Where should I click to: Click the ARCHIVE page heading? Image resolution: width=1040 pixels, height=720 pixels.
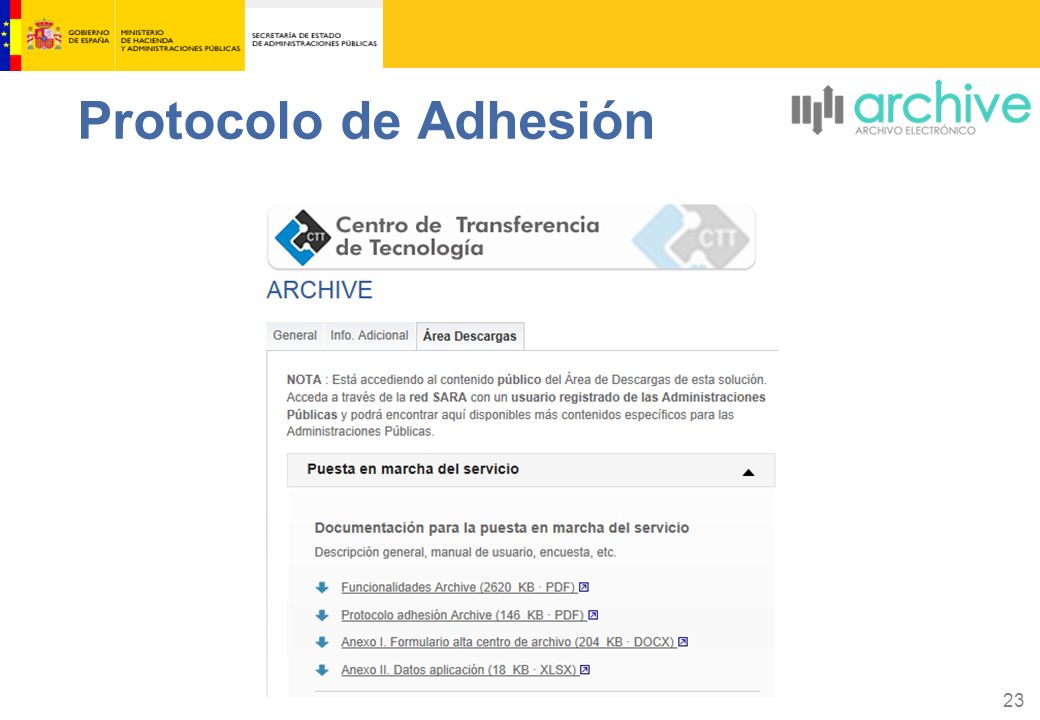click(320, 290)
